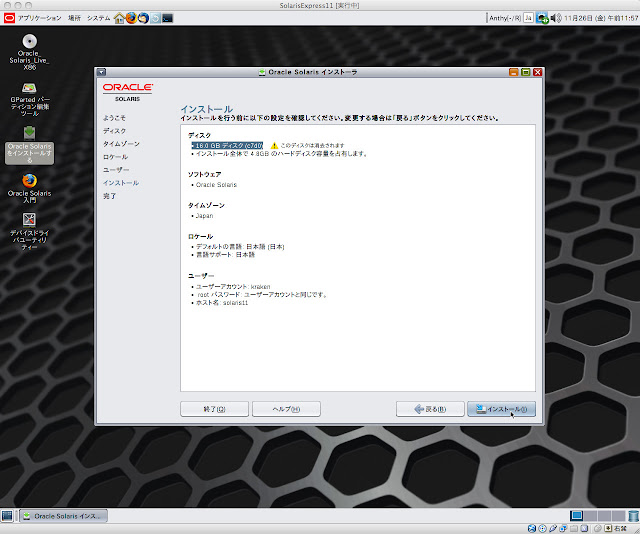Open the 場所 menu

(74, 18)
